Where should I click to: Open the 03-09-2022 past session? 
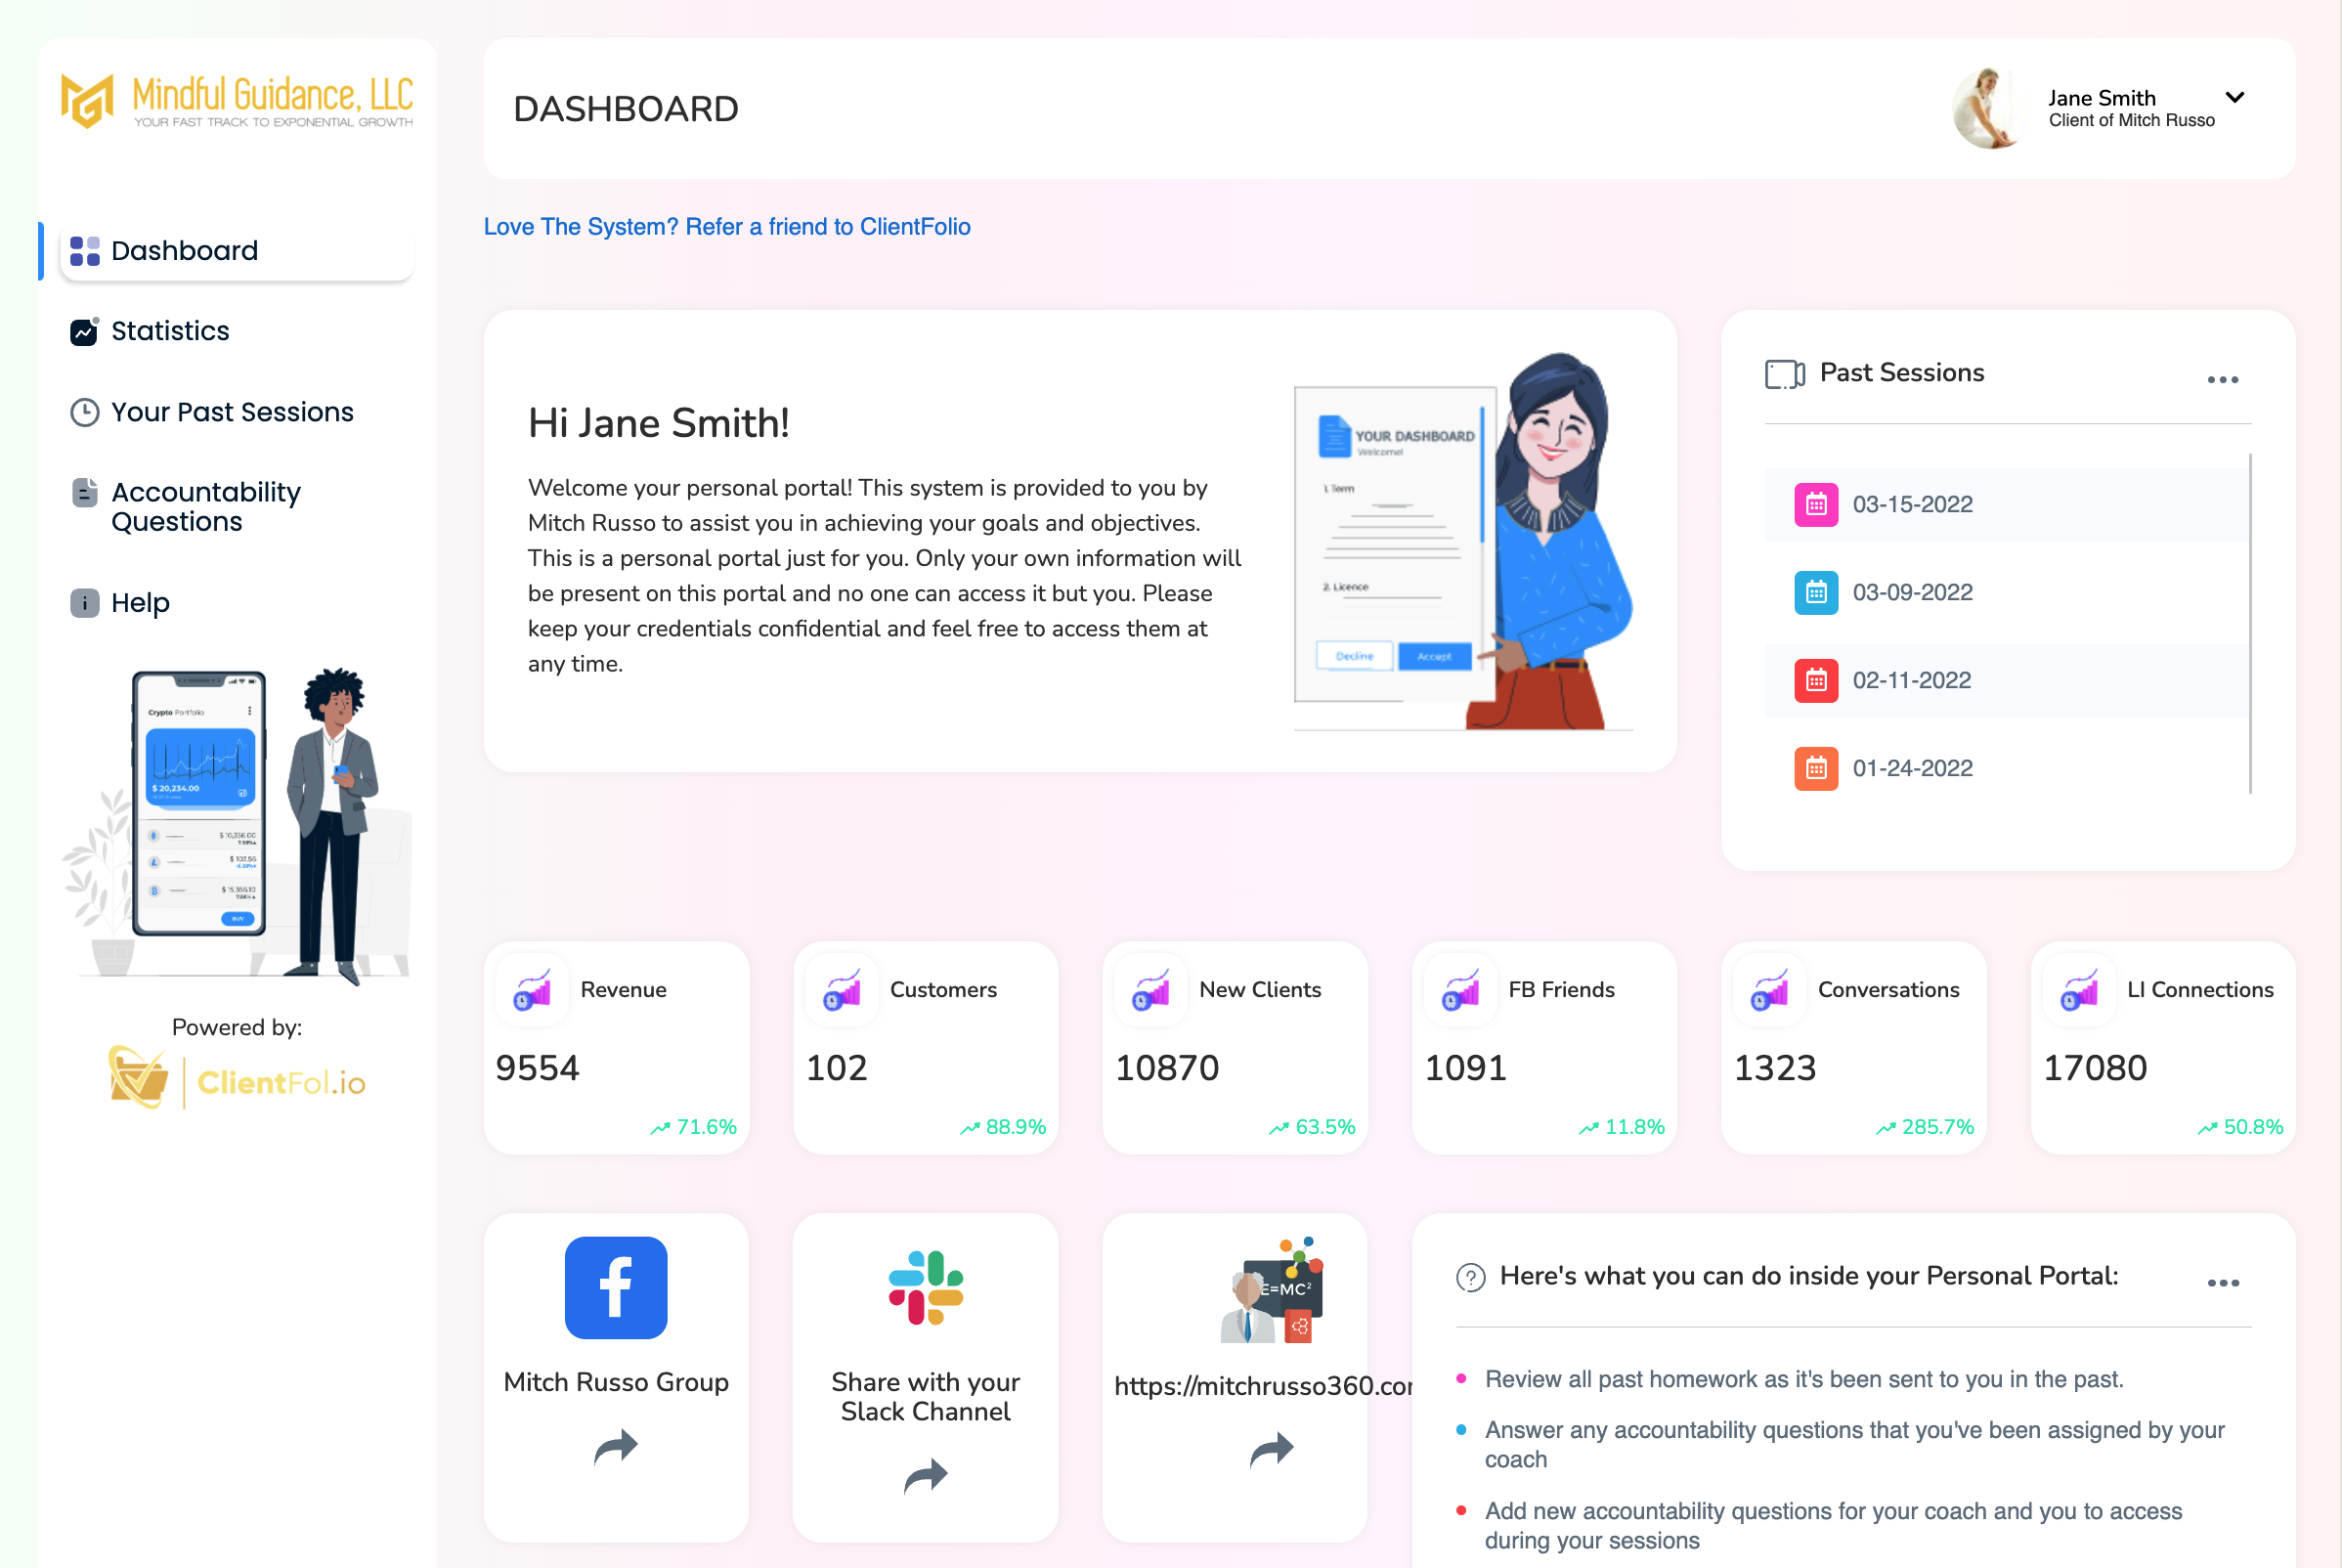1911,592
